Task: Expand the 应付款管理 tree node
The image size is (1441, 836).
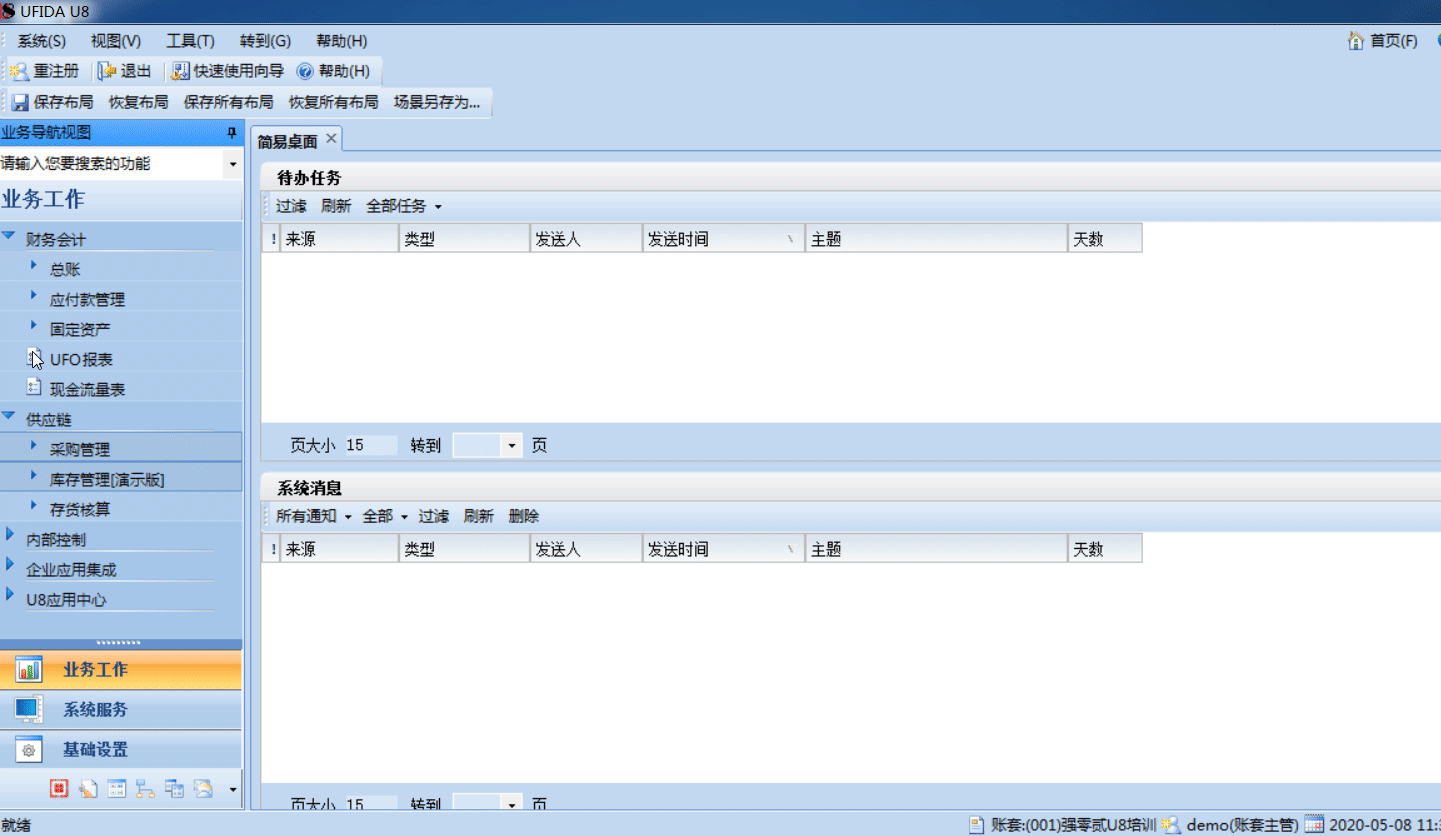Action: (33, 296)
